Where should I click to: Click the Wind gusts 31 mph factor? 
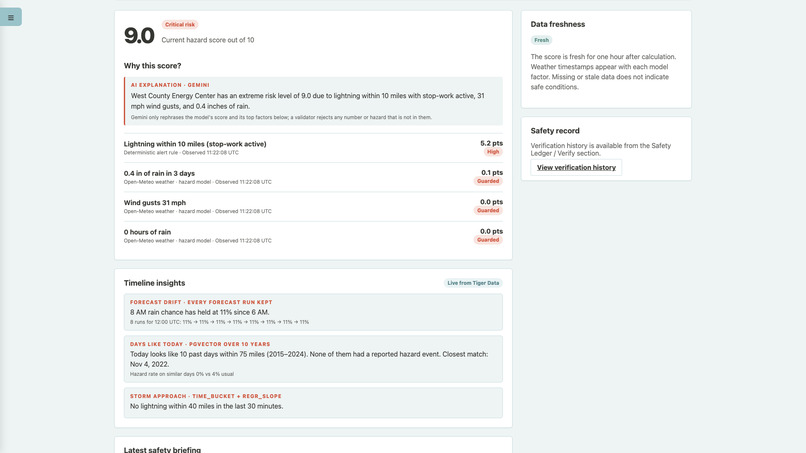[x=313, y=206]
